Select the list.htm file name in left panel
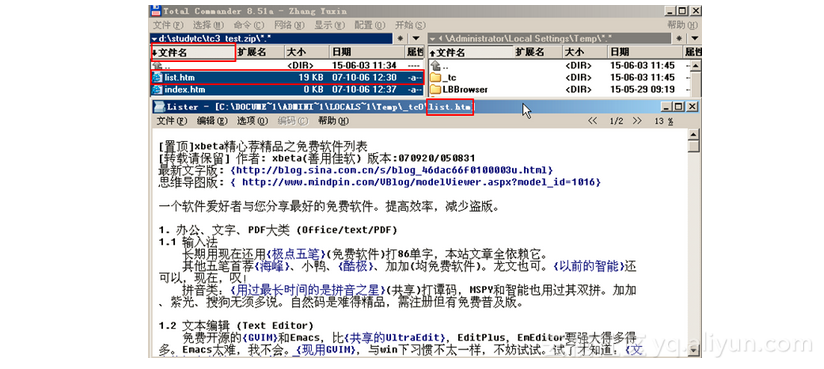 tap(179, 78)
